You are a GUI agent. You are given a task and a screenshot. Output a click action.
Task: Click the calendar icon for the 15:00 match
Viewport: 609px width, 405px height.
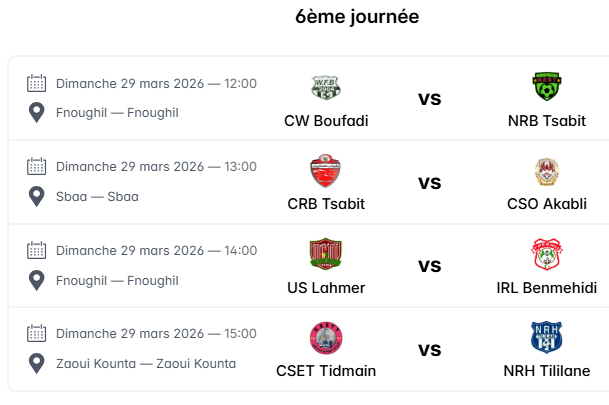pos(37,334)
